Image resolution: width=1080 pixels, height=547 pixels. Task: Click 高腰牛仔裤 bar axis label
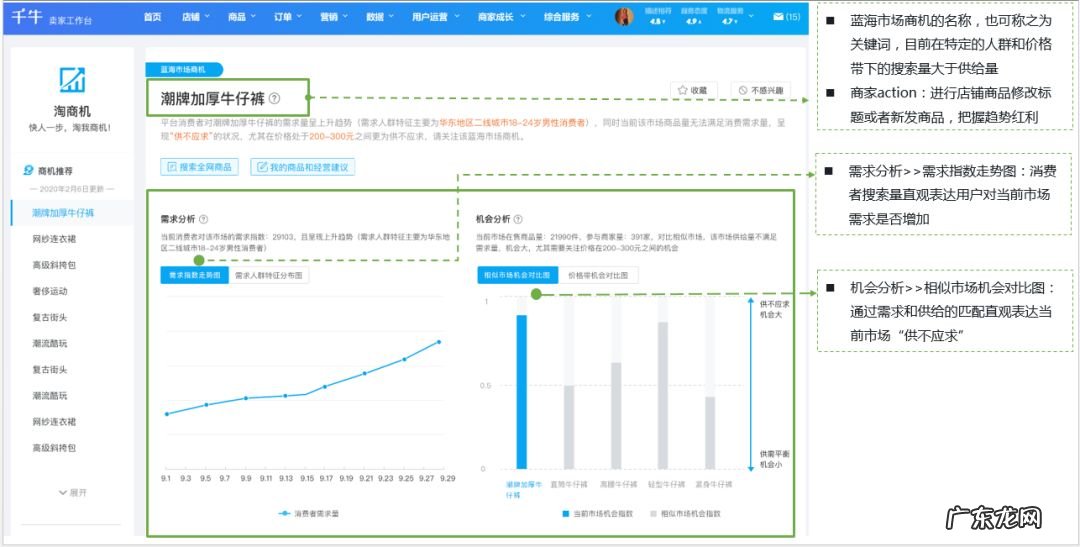(618, 484)
